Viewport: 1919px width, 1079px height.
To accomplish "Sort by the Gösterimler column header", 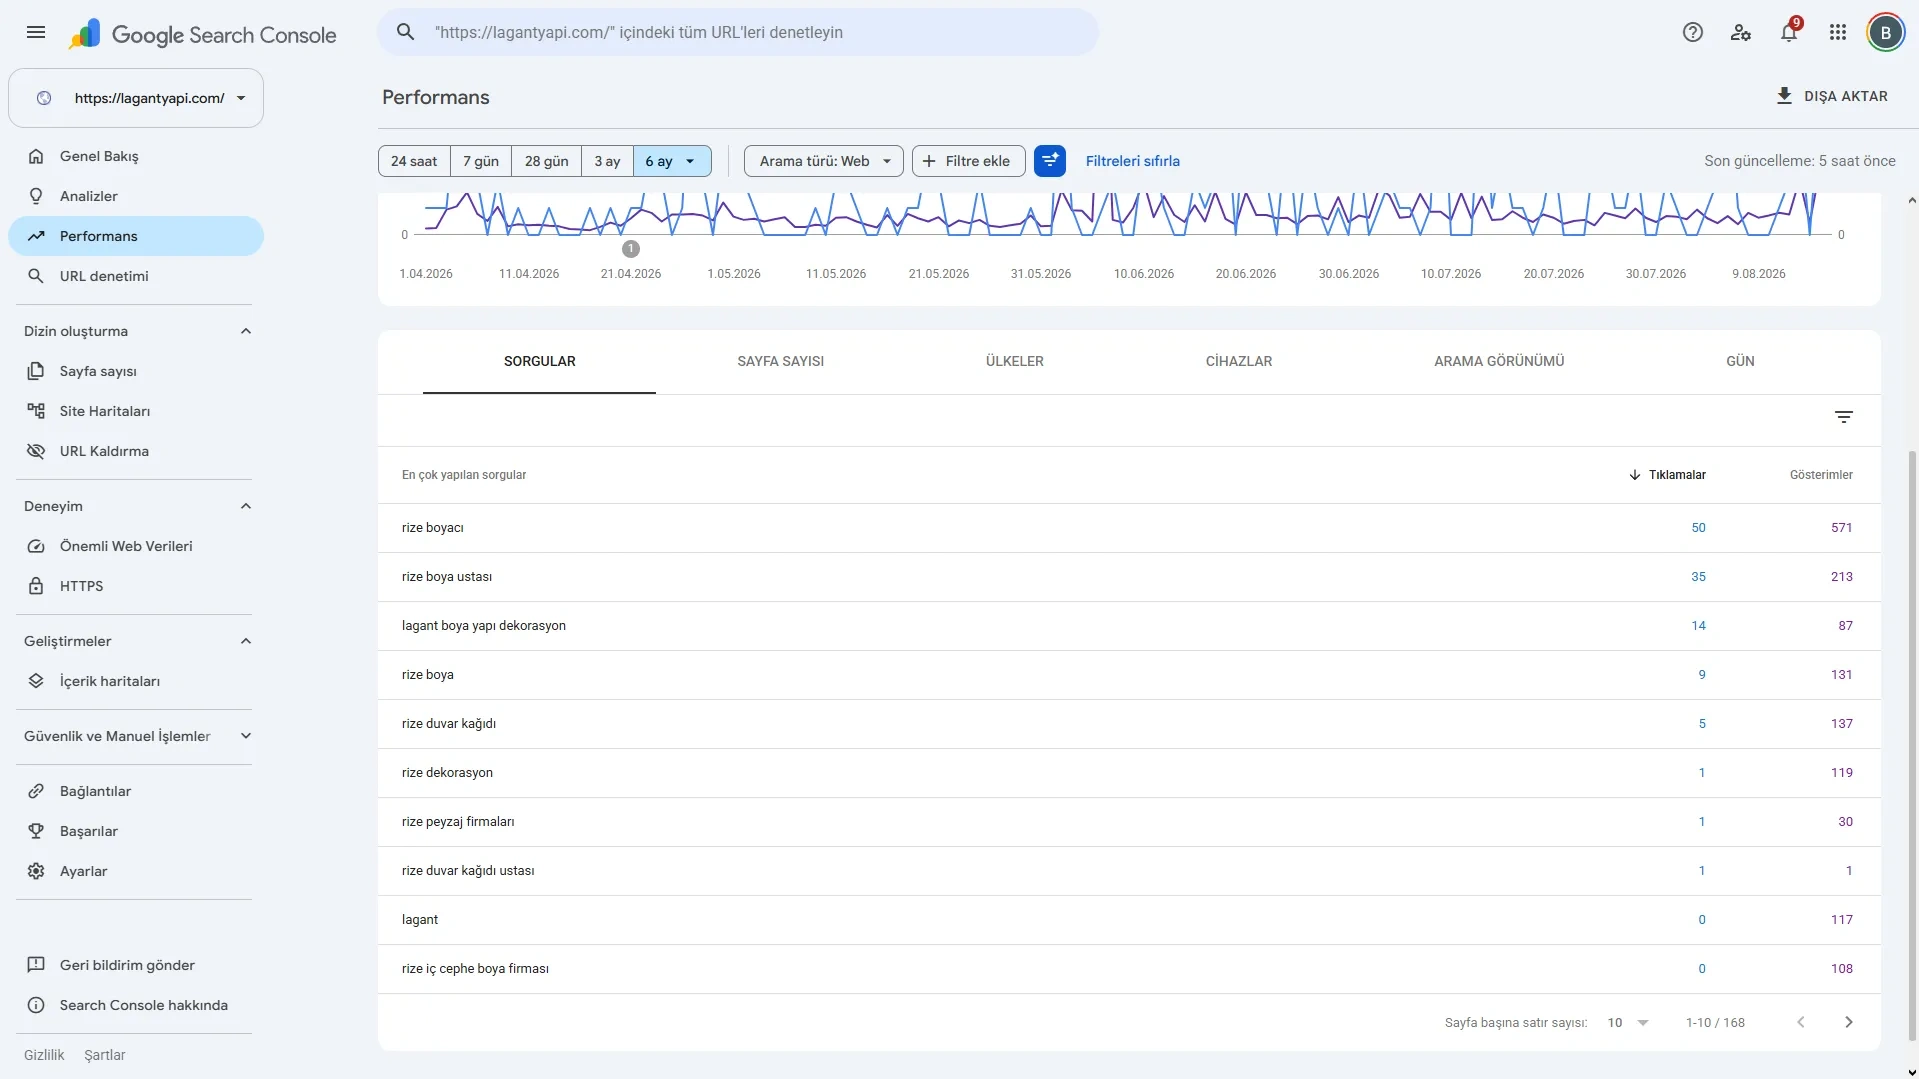I will [1820, 475].
